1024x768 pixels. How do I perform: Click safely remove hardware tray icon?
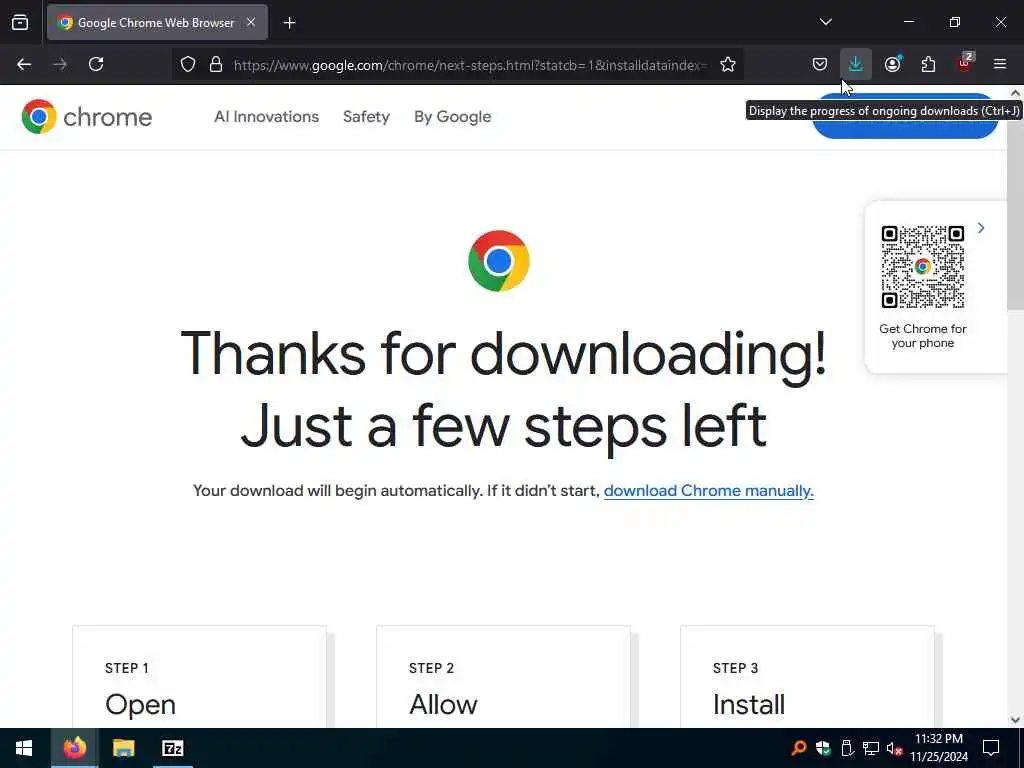pos(847,748)
